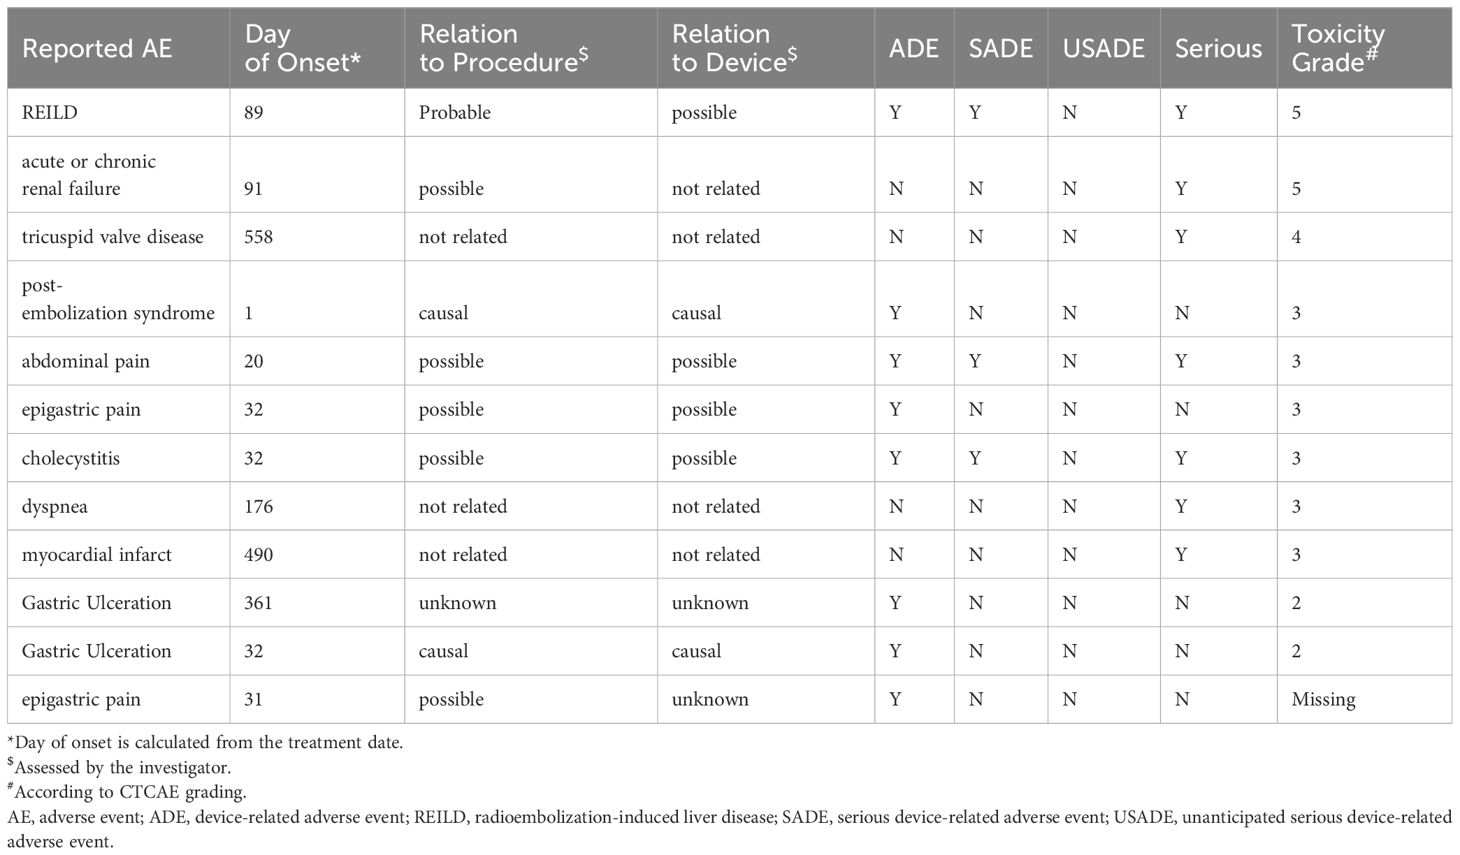This screenshot has width=1460, height=855.
Task: Click the Reported AE column header
Action: click(x=97, y=48)
